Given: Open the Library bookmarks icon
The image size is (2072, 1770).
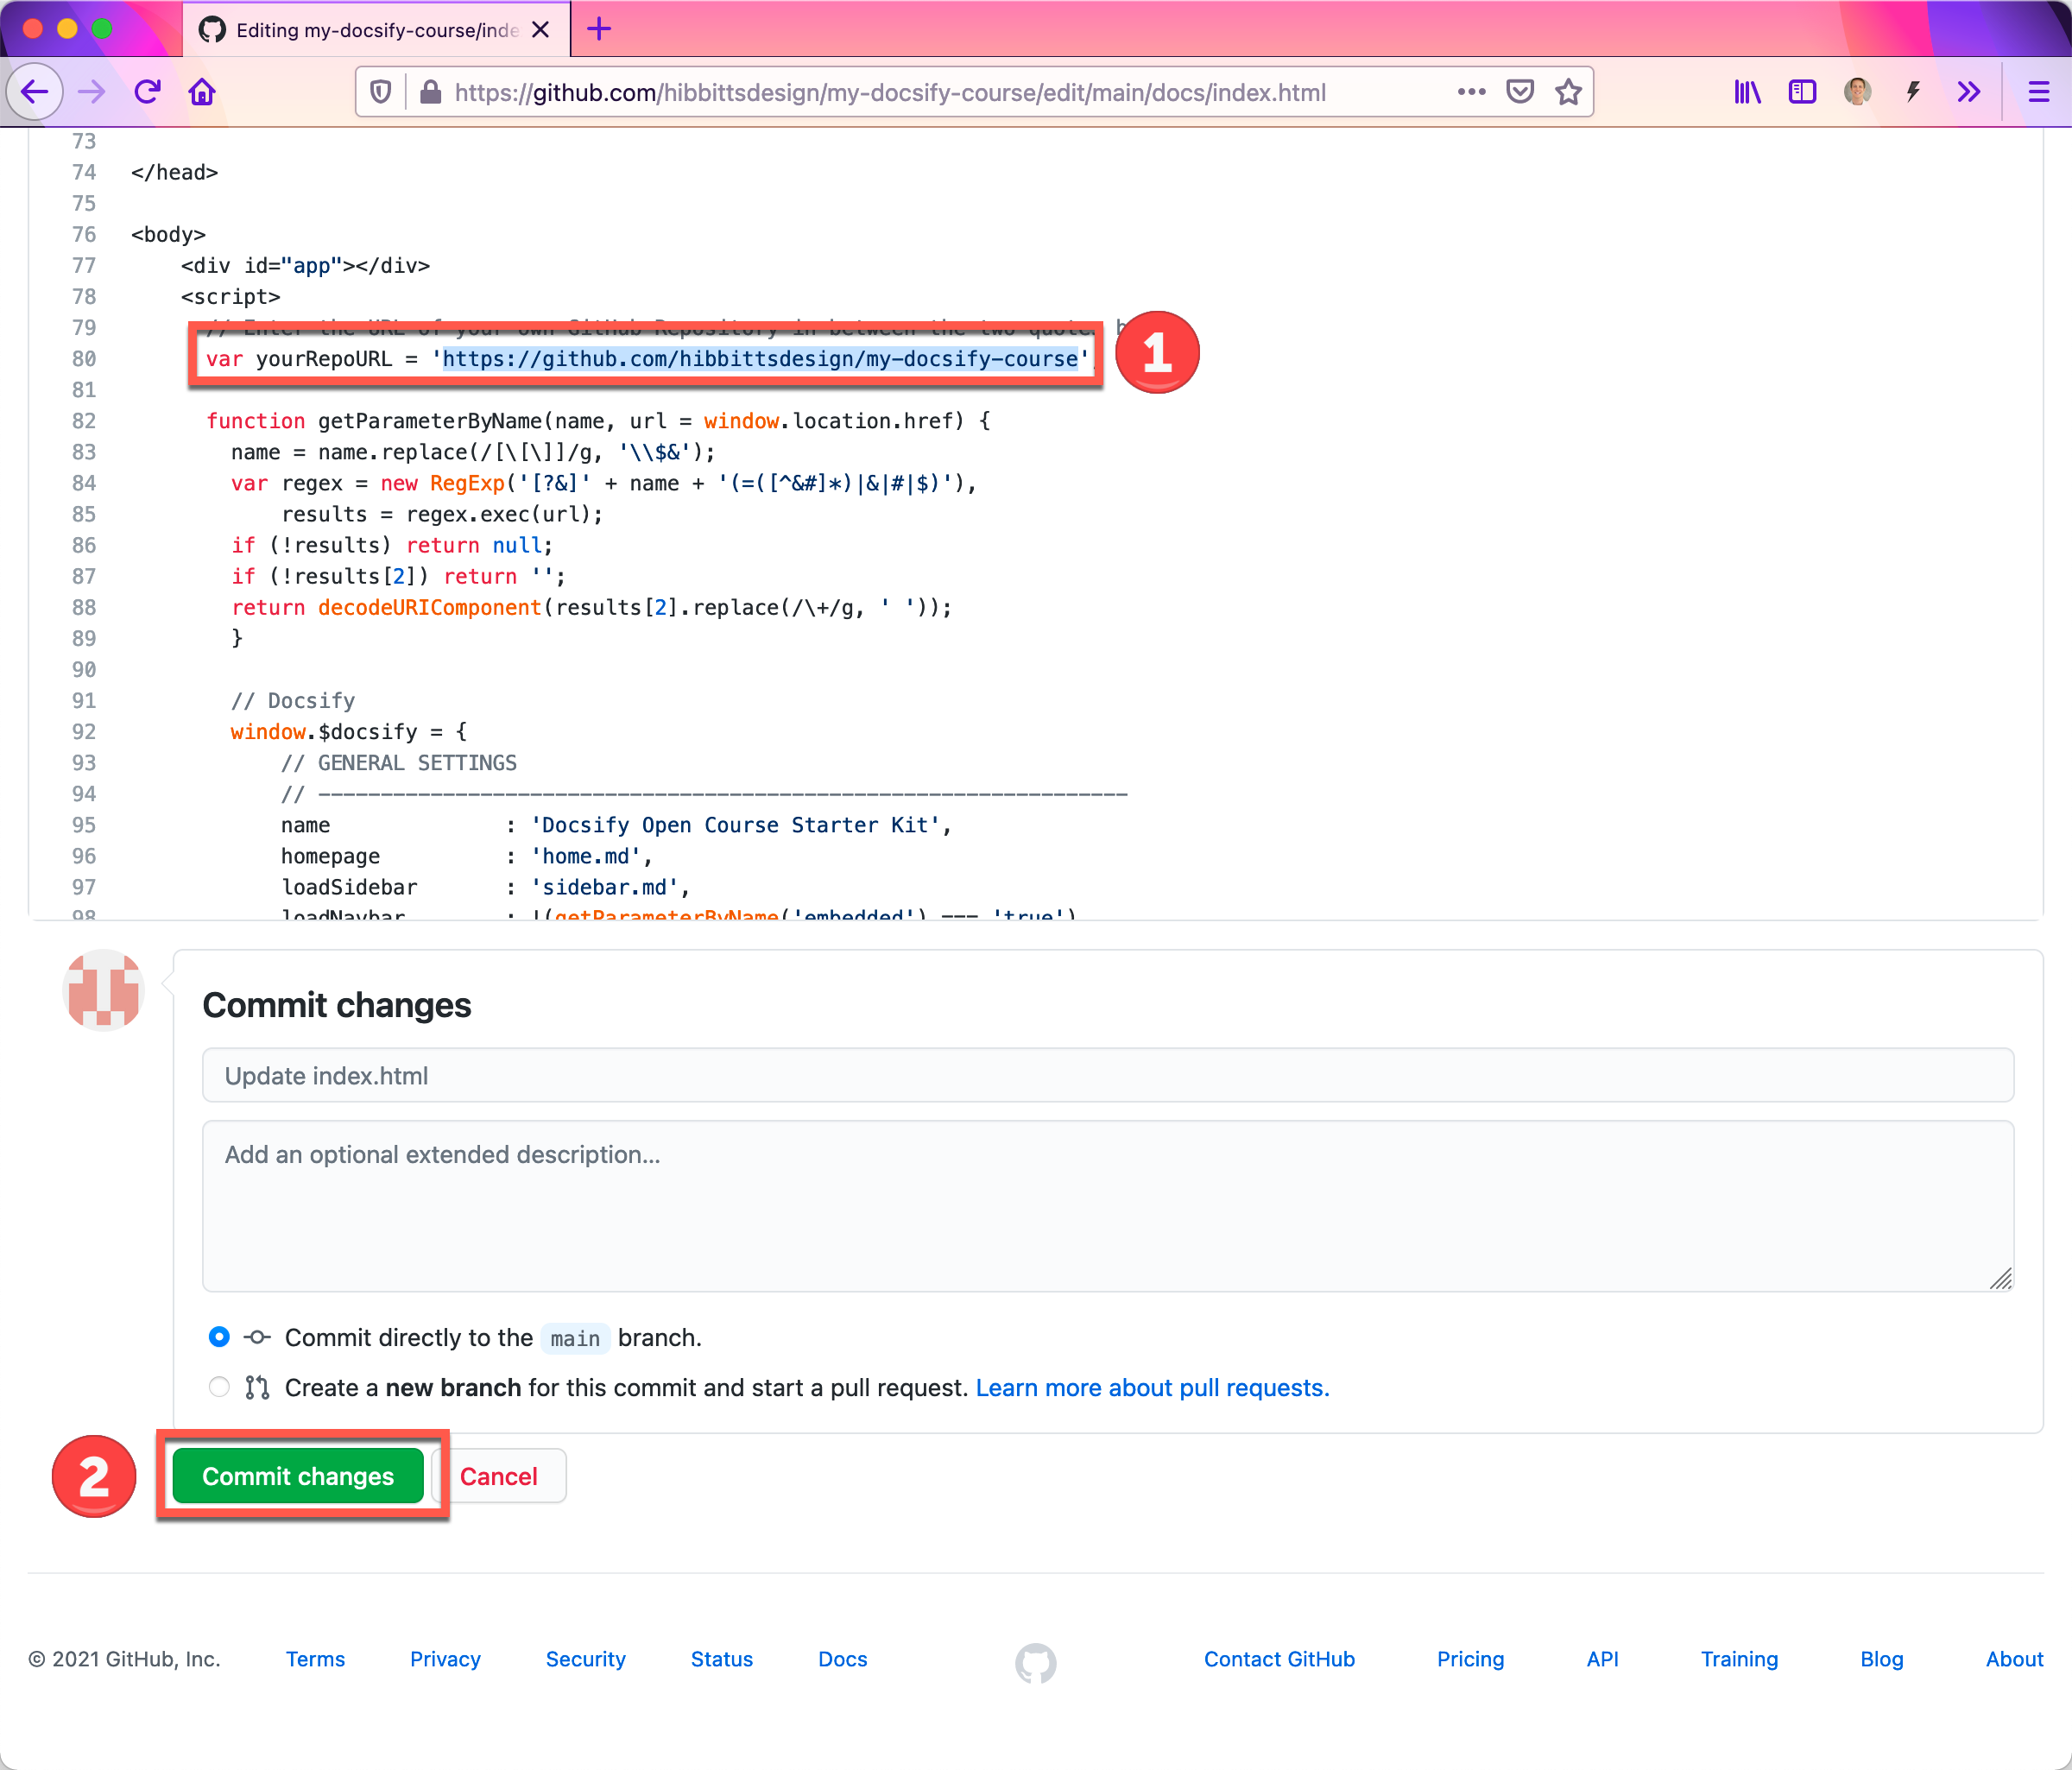Looking at the screenshot, I should [x=1747, y=92].
